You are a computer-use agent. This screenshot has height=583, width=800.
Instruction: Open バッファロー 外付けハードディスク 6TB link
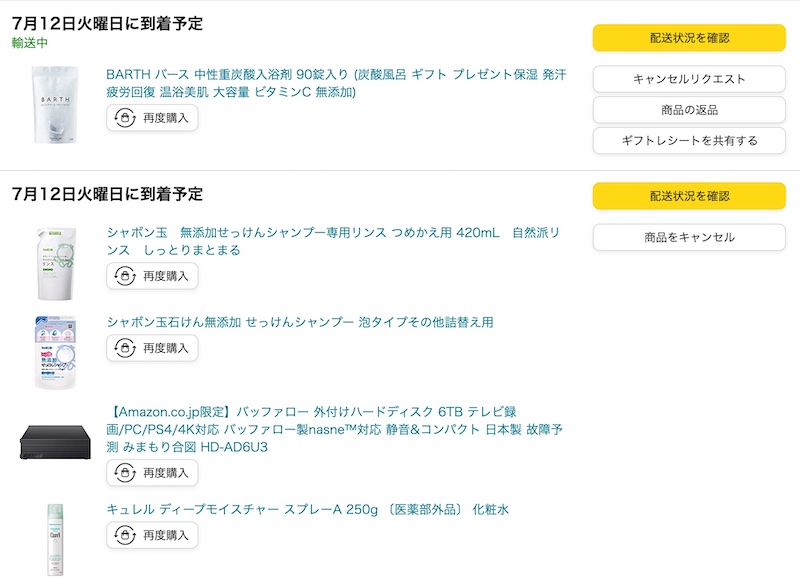pyautogui.click(x=334, y=429)
